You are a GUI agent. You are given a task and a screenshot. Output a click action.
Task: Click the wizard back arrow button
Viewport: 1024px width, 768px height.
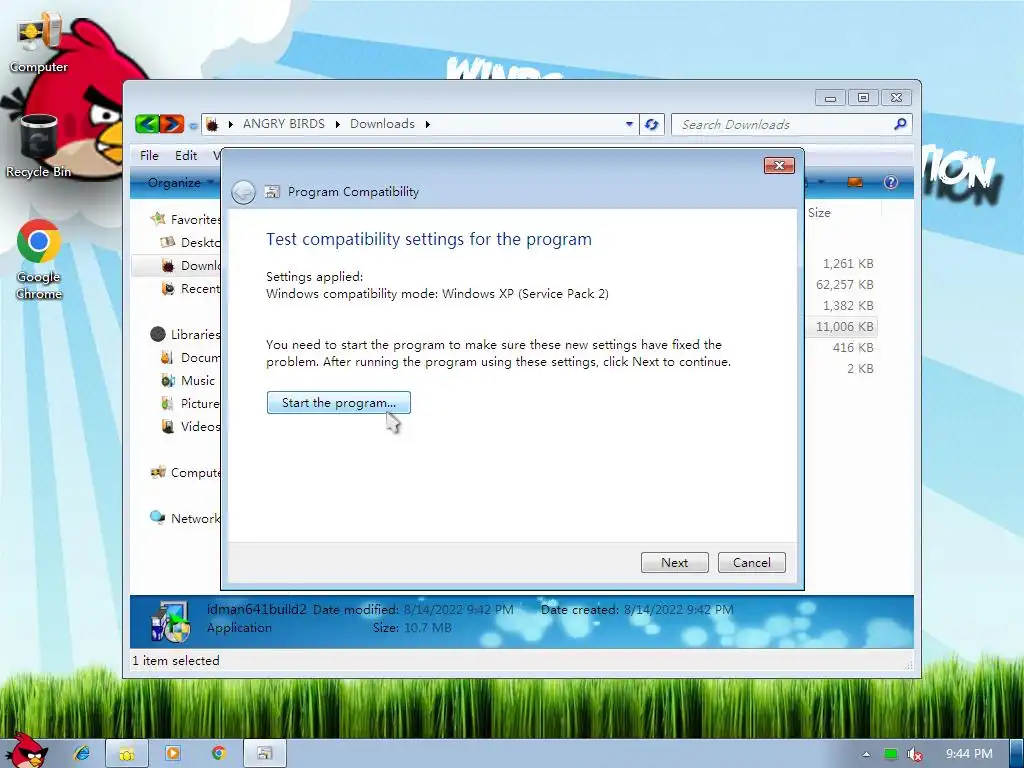point(244,192)
